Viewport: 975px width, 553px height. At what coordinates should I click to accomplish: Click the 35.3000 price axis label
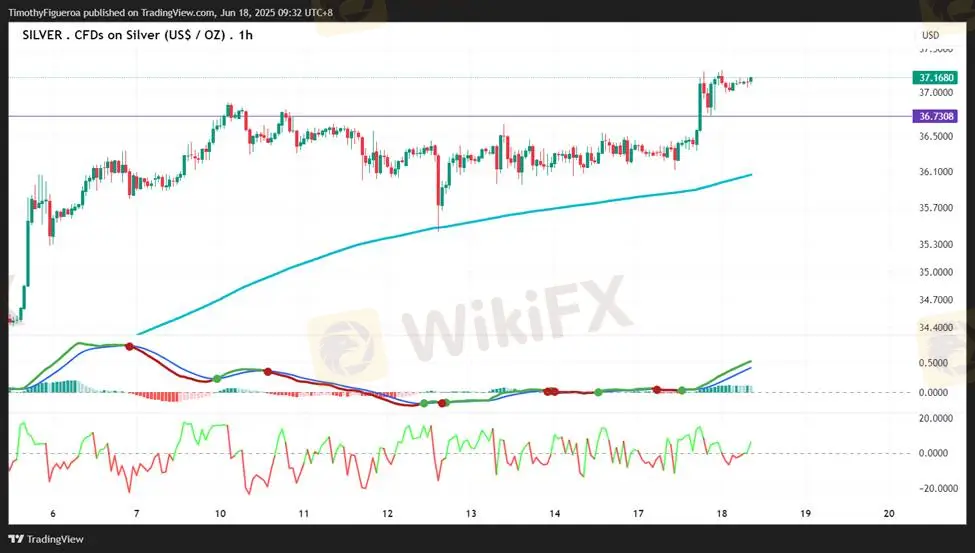click(x=936, y=244)
